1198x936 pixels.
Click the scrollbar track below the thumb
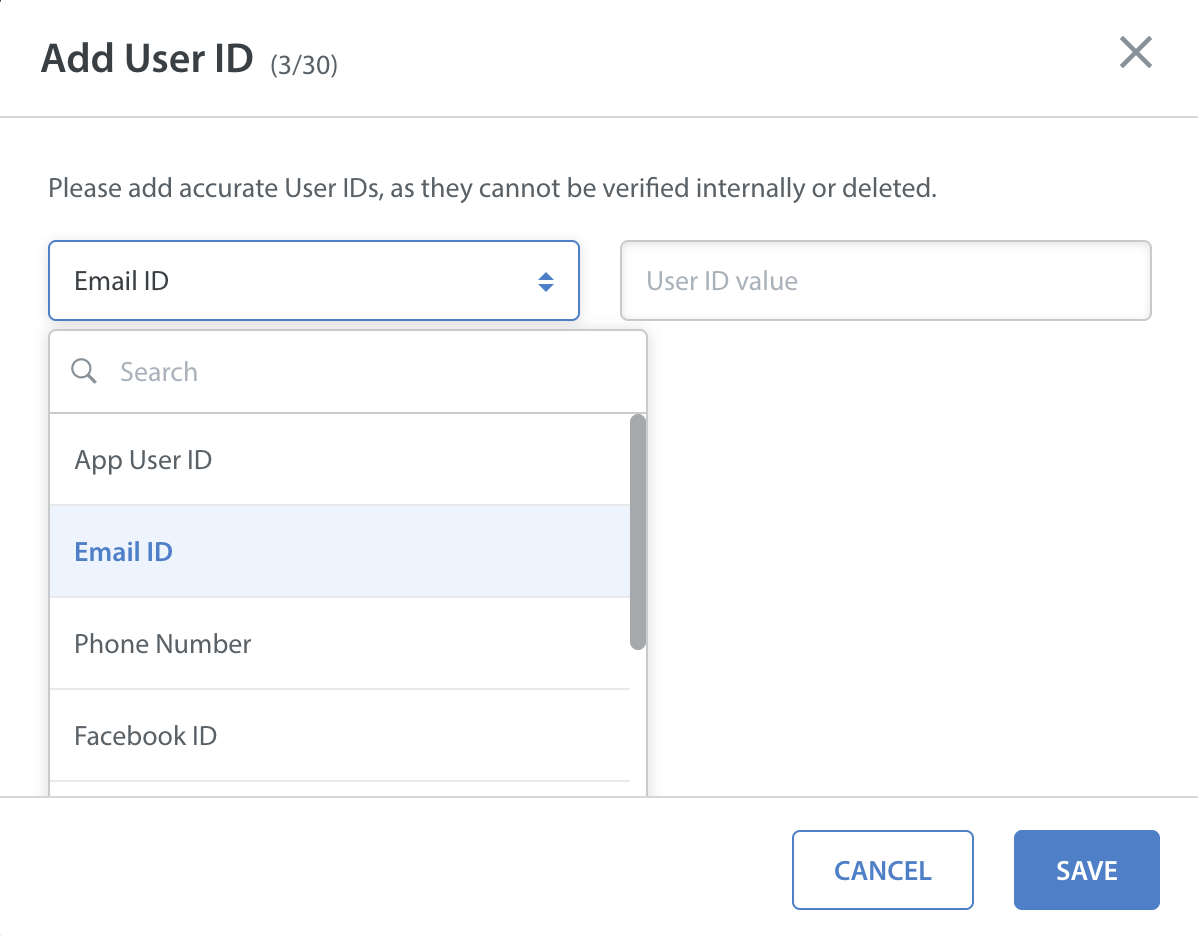coord(638,720)
